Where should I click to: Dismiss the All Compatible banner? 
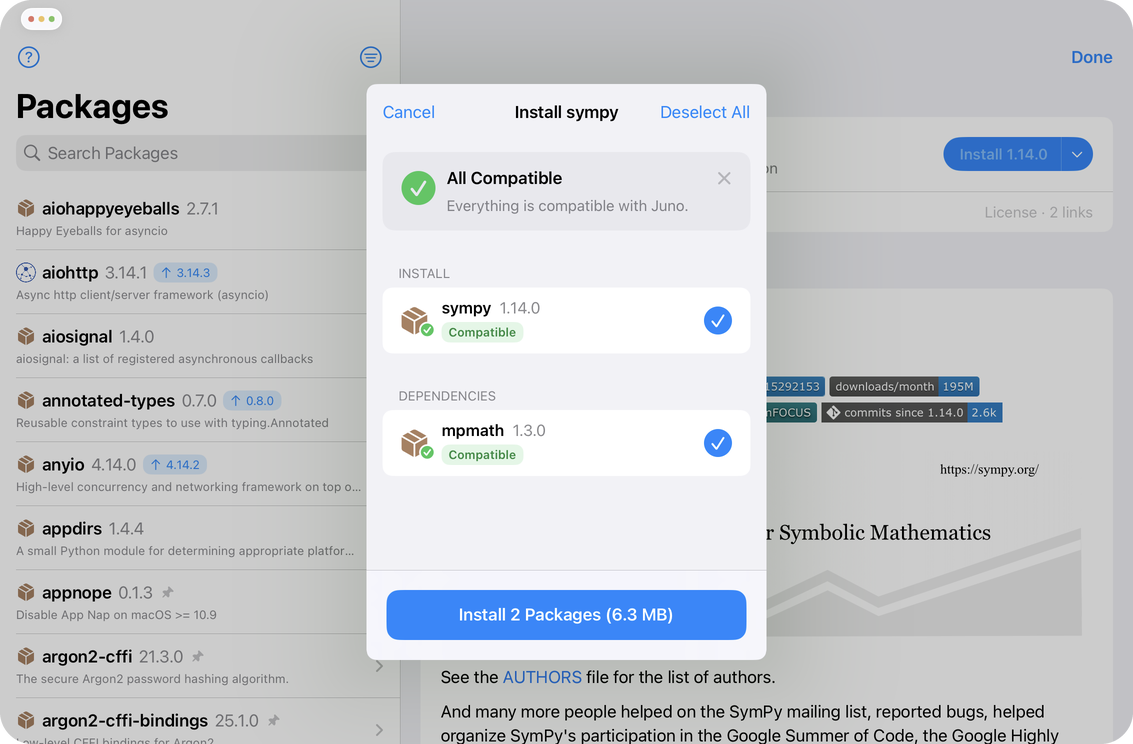[724, 178]
